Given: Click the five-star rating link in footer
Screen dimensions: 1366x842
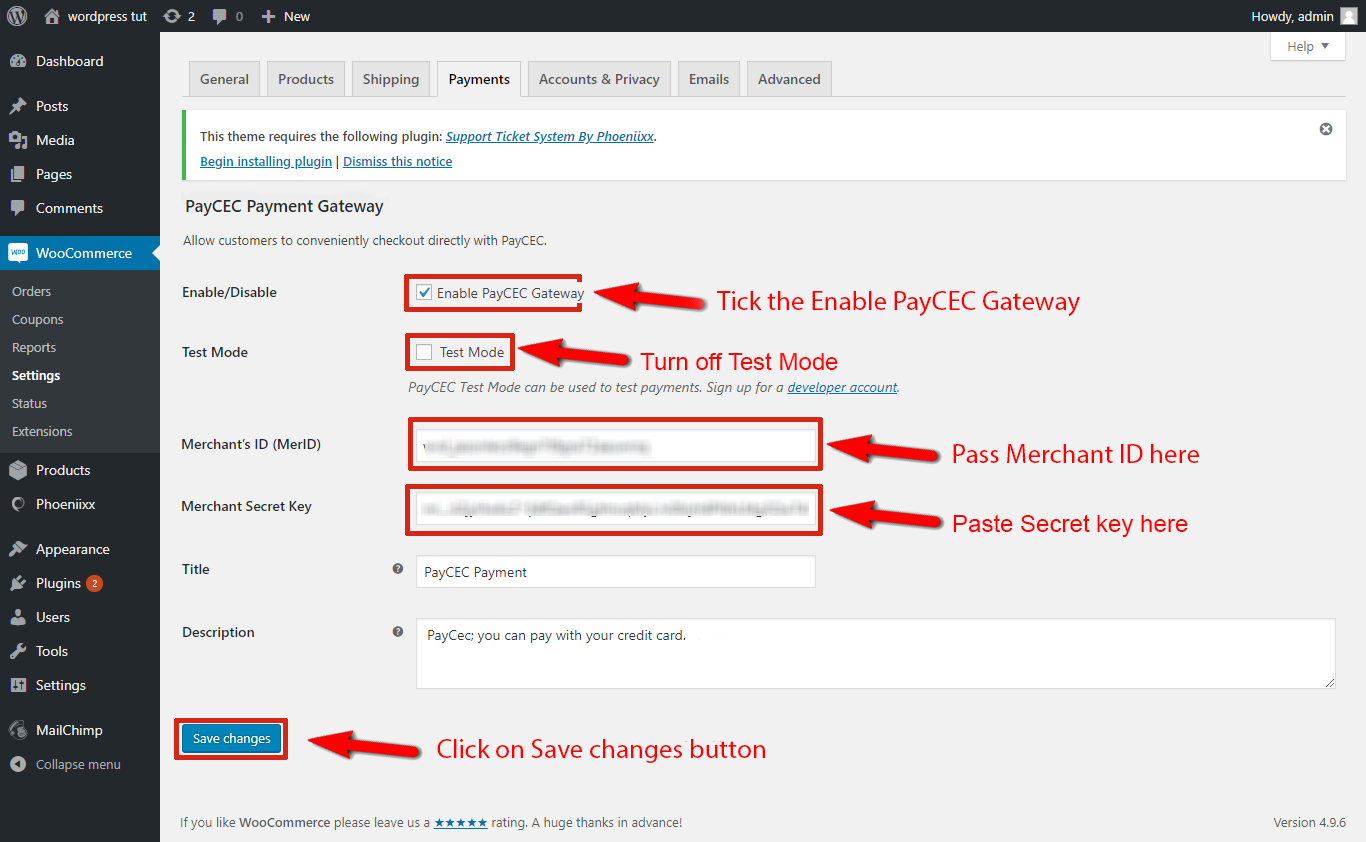Looking at the screenshot, I should tap(461, 822).
